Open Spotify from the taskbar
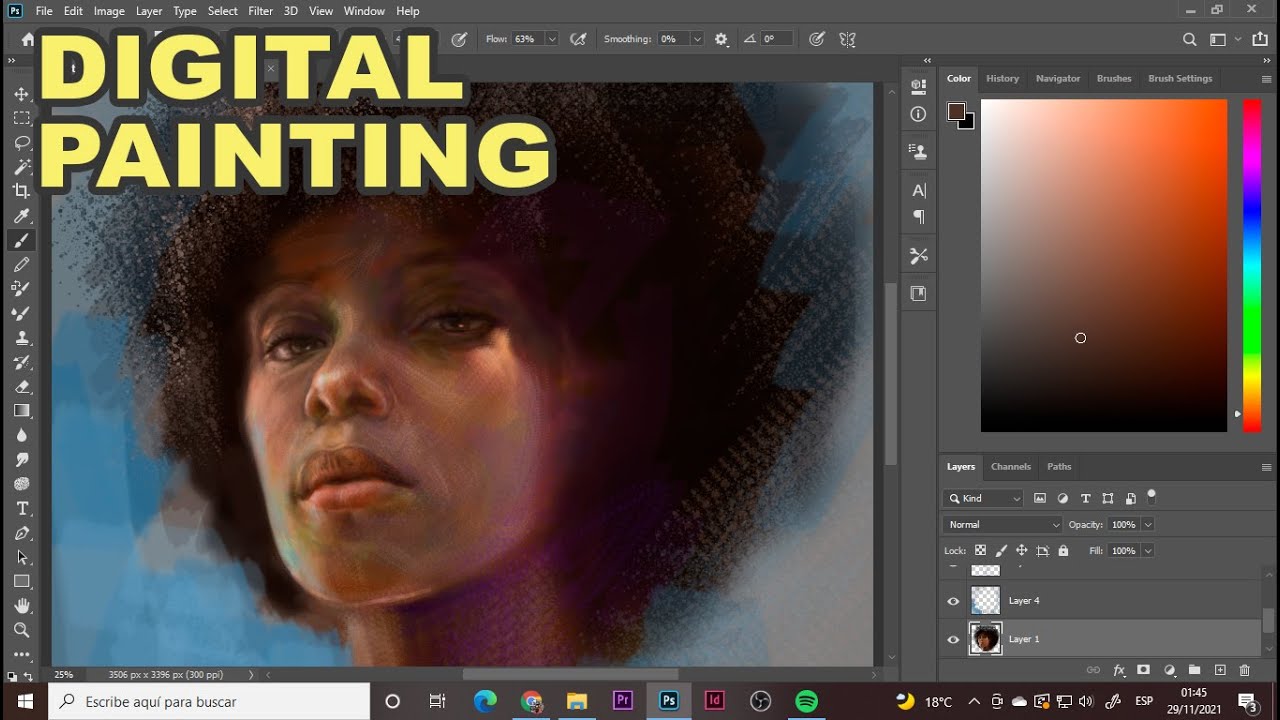 click(x=806, y=701)
